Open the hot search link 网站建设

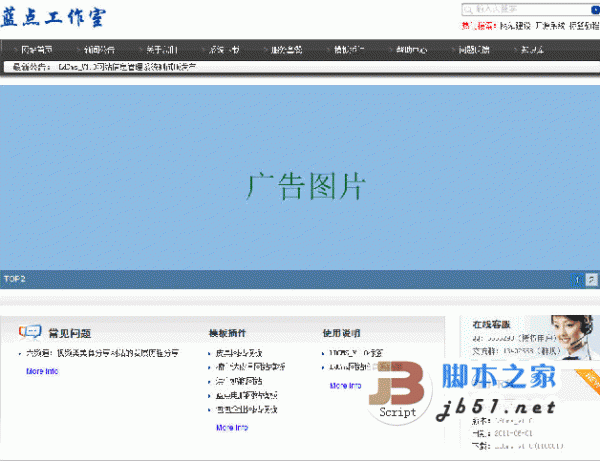(x=515, y=26)
